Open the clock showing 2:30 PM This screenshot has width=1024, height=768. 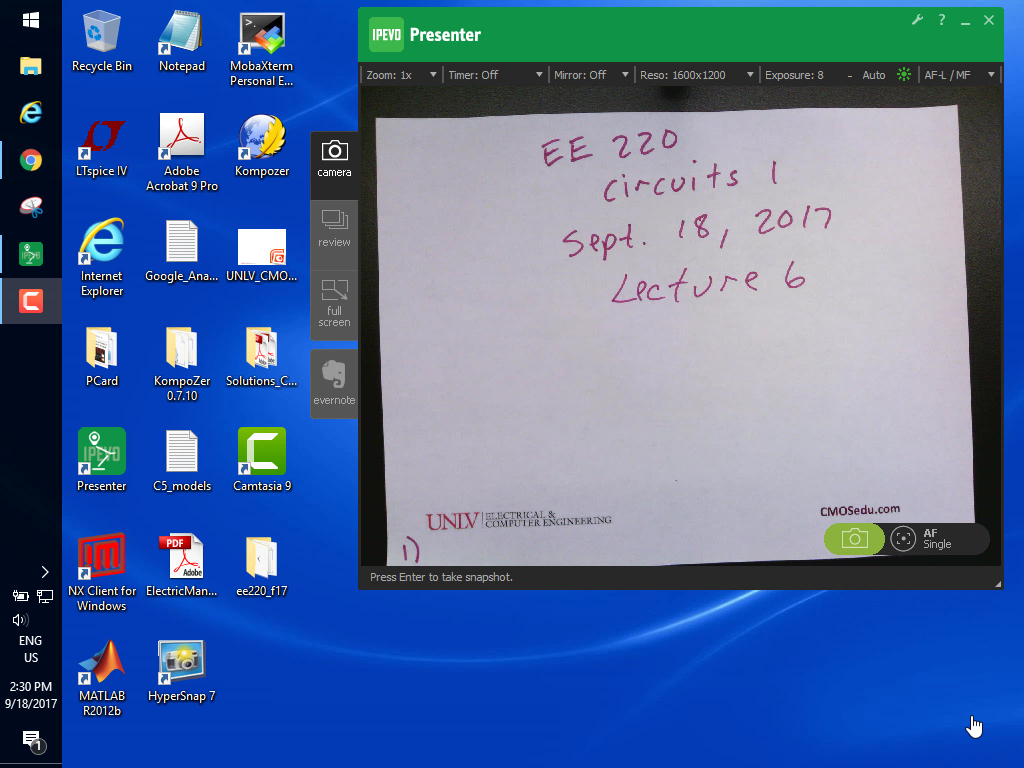point(31,695)
